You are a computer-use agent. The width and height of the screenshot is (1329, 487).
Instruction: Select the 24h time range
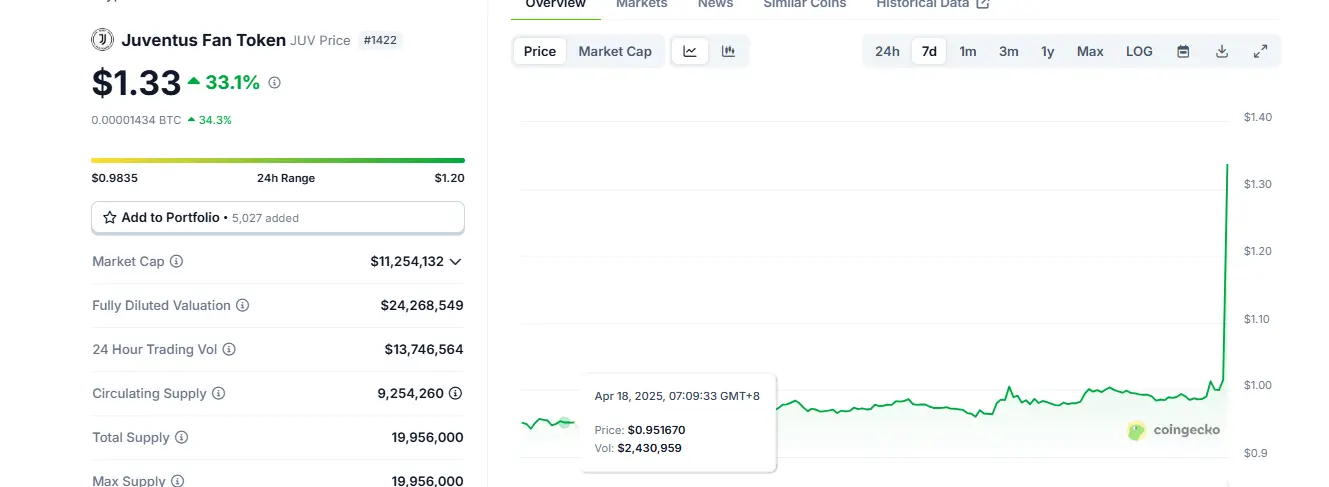point(887,51)
